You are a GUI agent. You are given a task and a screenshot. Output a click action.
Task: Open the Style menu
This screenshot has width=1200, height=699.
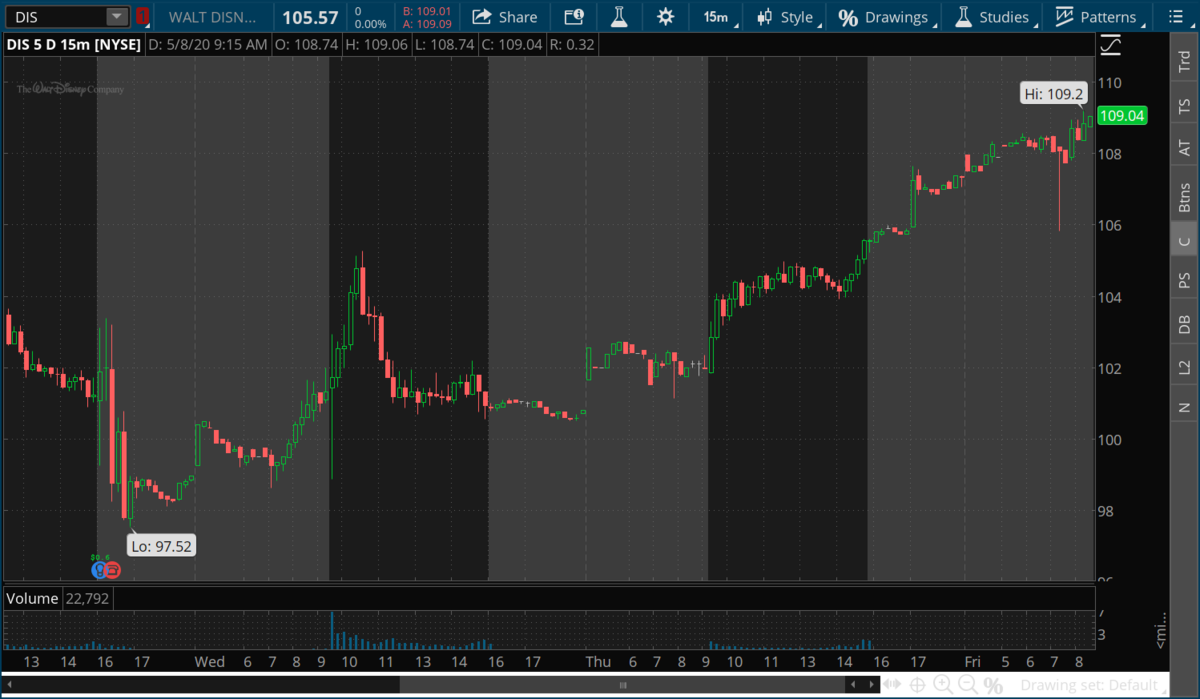(786, 17)
